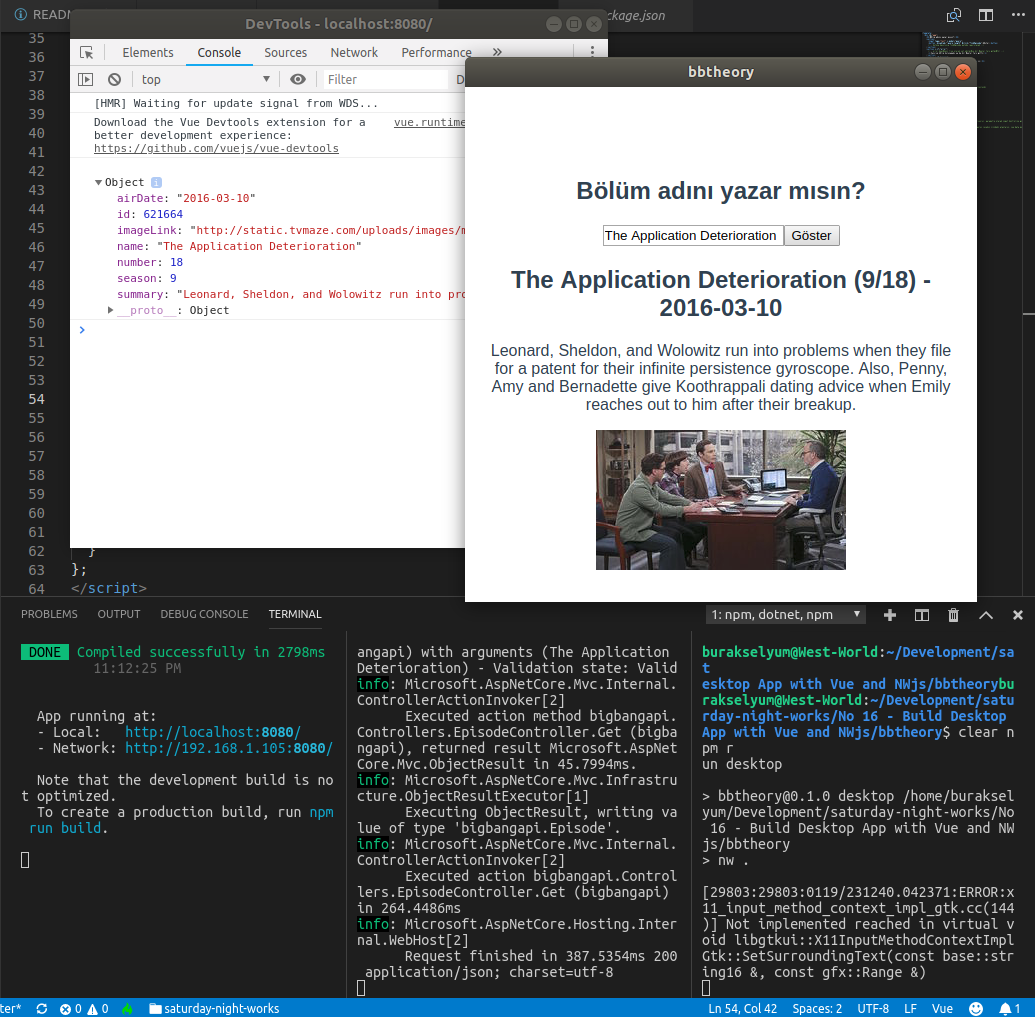The image size is (1035, 1017).
Task: Clear the DevTools console
Action: tap(115, 80)
